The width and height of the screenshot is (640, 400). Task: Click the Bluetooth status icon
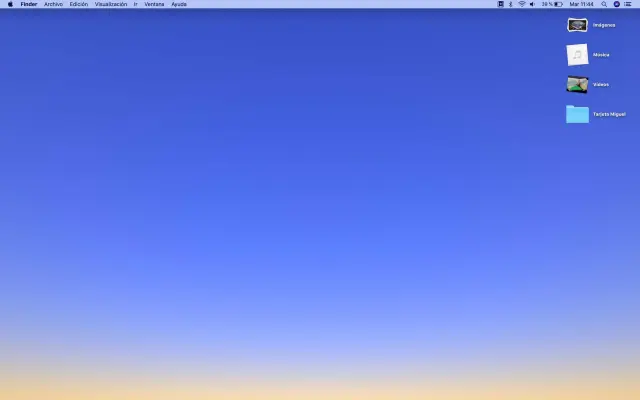511,4
